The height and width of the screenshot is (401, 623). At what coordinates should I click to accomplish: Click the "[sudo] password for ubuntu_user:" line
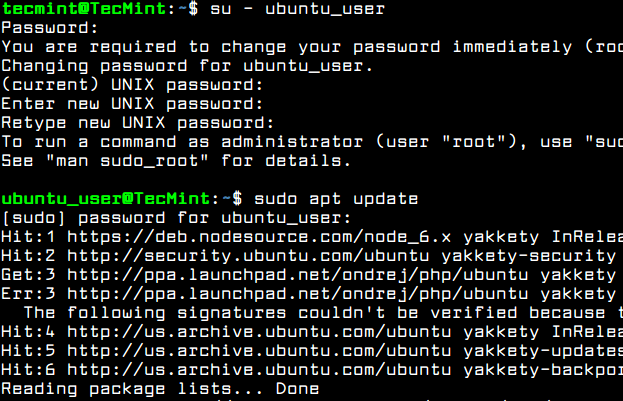pos(176,217)
